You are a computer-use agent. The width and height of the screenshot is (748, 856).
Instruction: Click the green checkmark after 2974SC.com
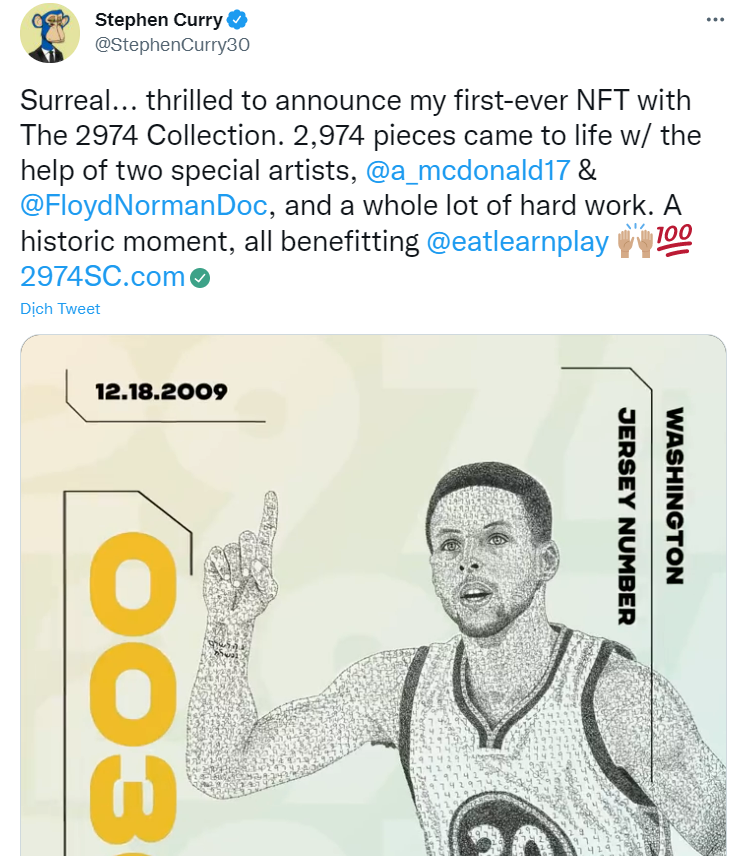coord(200,278)
